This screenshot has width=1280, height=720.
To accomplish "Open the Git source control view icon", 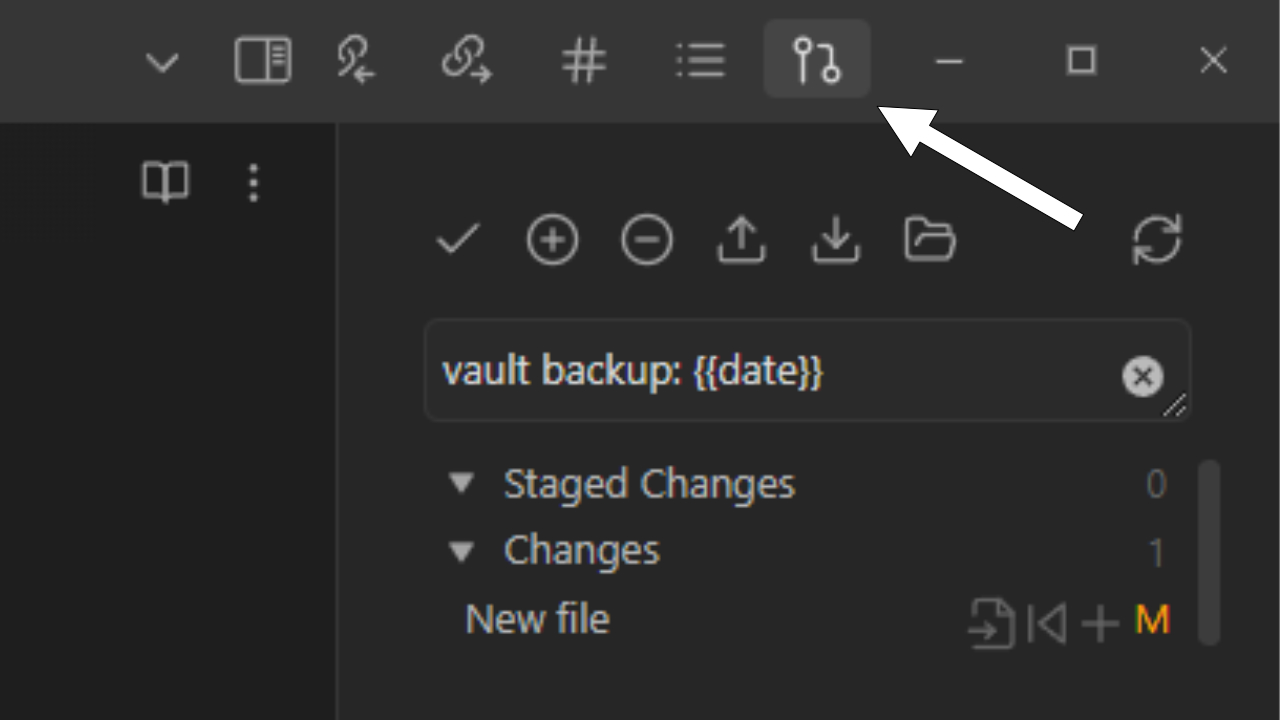I will [x=817, y=60].
